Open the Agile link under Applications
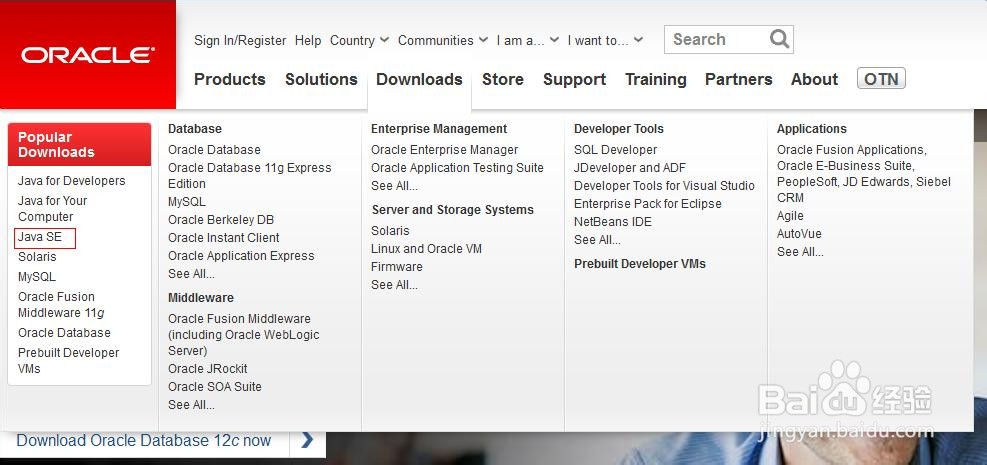The height and width of the screenshot is (465, 987). coord(790,216)
